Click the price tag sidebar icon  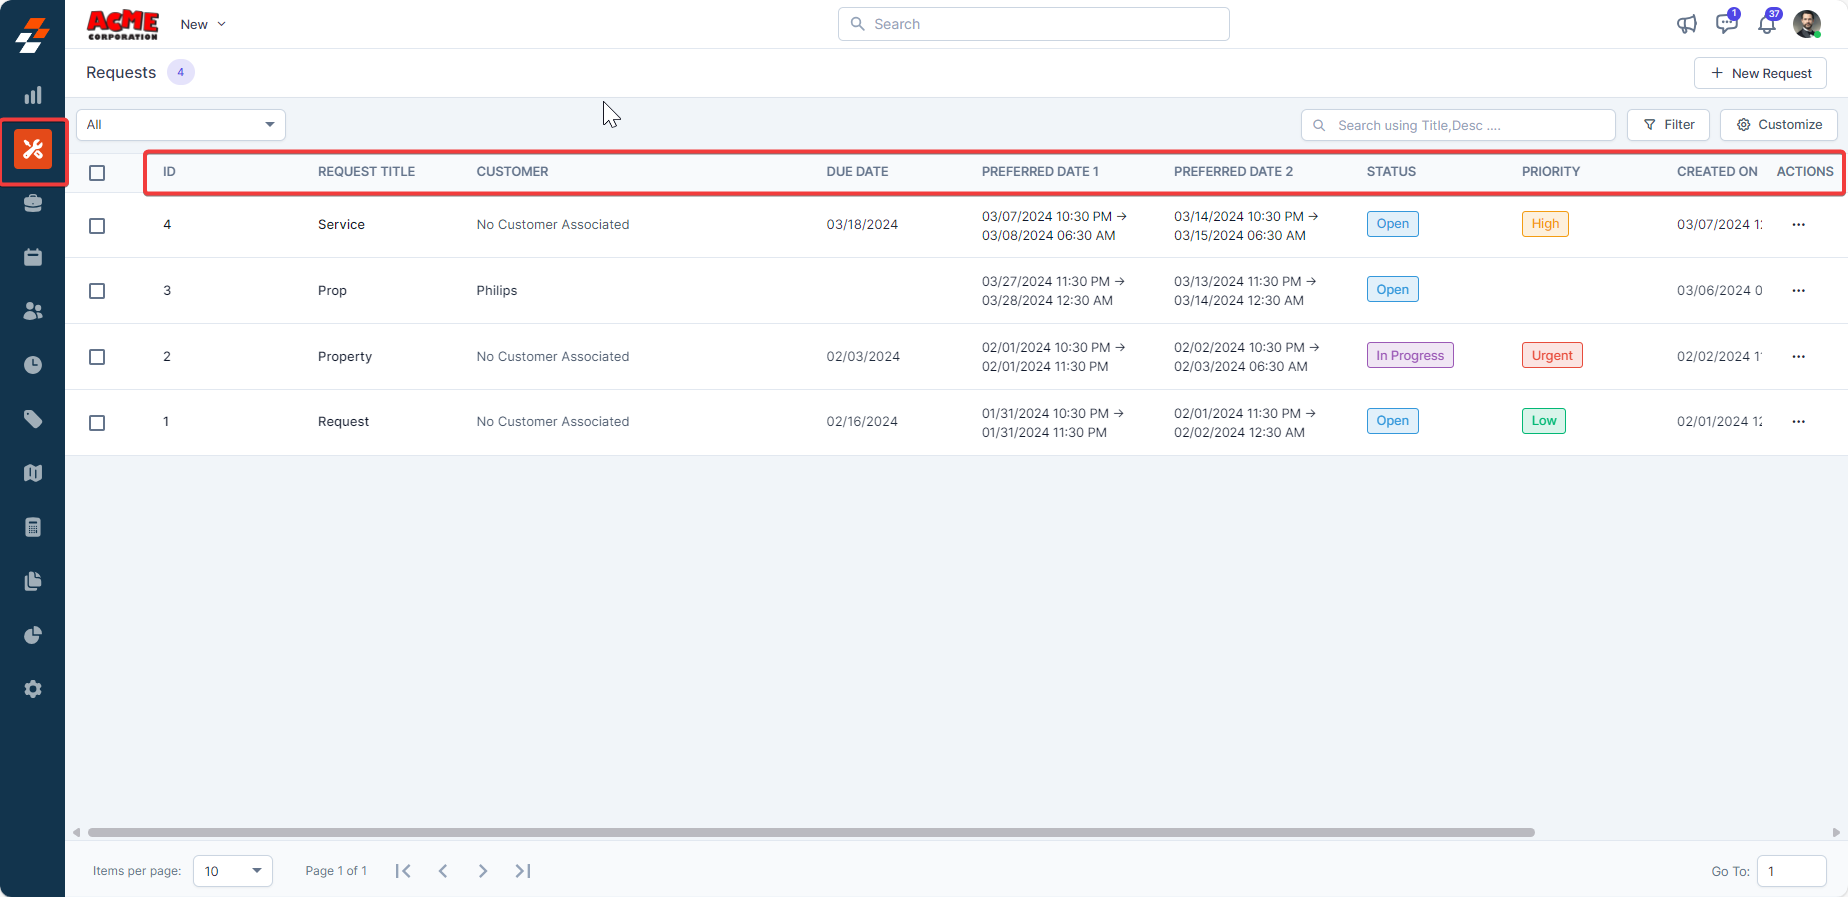[33, 419]
